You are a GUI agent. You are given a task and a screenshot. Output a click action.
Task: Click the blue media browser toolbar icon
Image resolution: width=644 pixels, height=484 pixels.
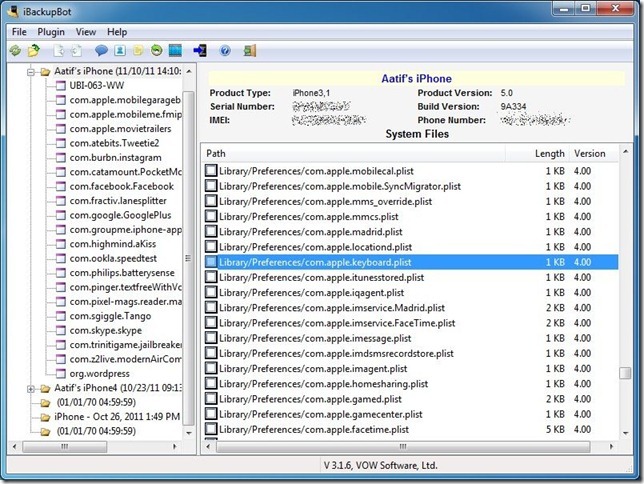click(175, 50)
